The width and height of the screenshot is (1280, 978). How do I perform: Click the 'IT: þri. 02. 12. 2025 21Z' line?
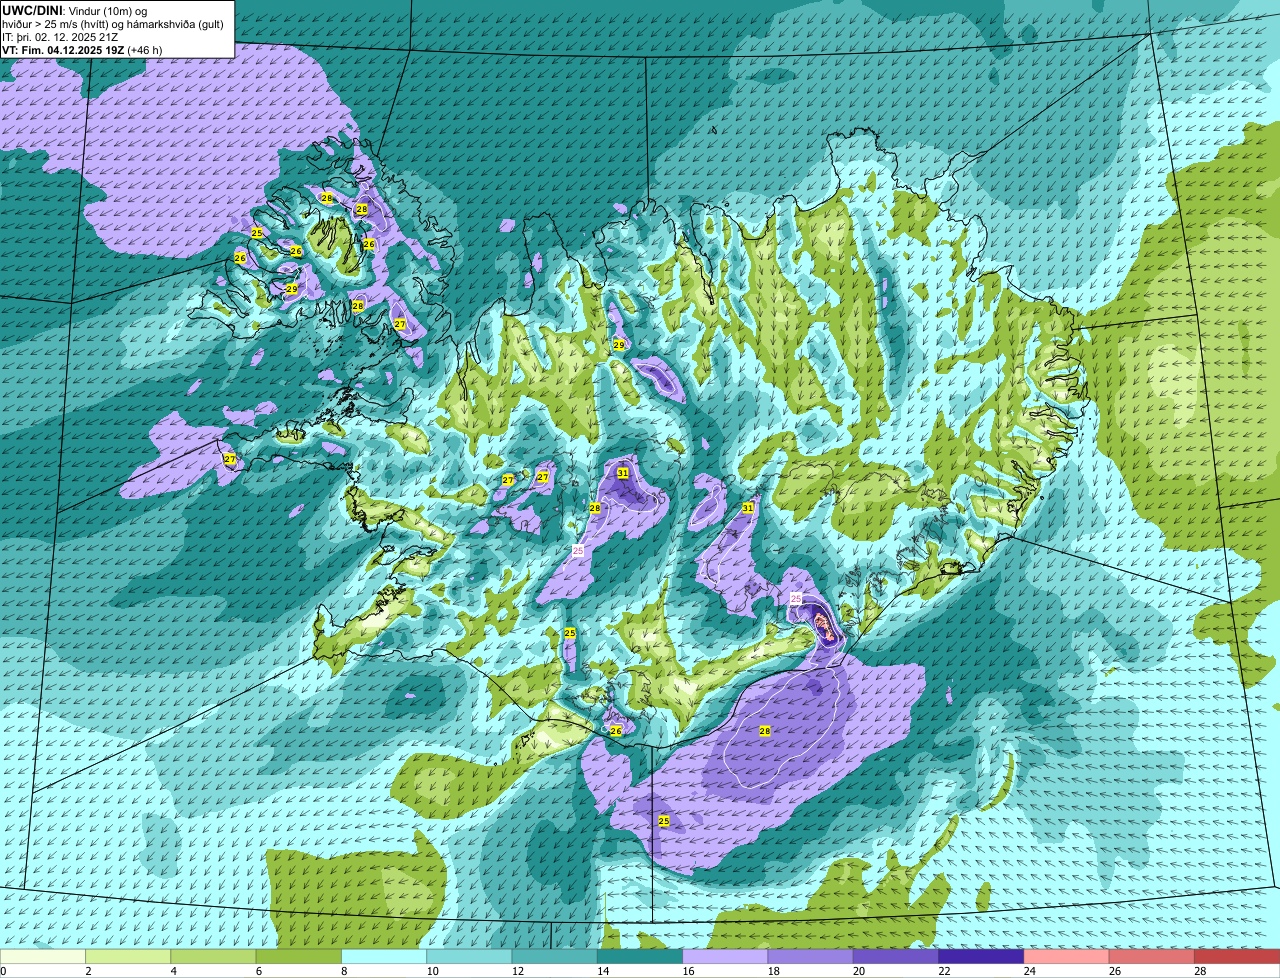[x=62, y=37]
